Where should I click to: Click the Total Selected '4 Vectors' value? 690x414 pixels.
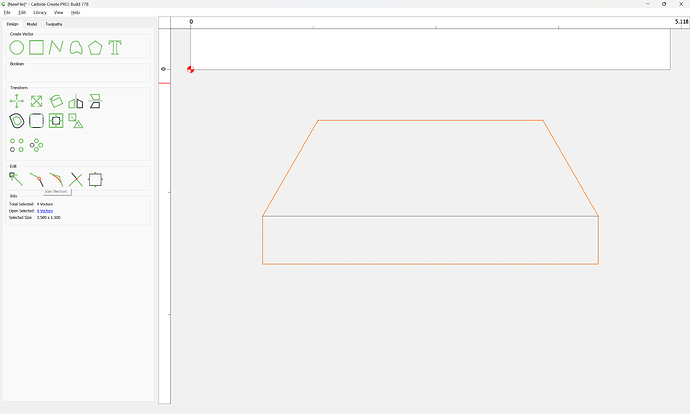[x=45, y=204]
